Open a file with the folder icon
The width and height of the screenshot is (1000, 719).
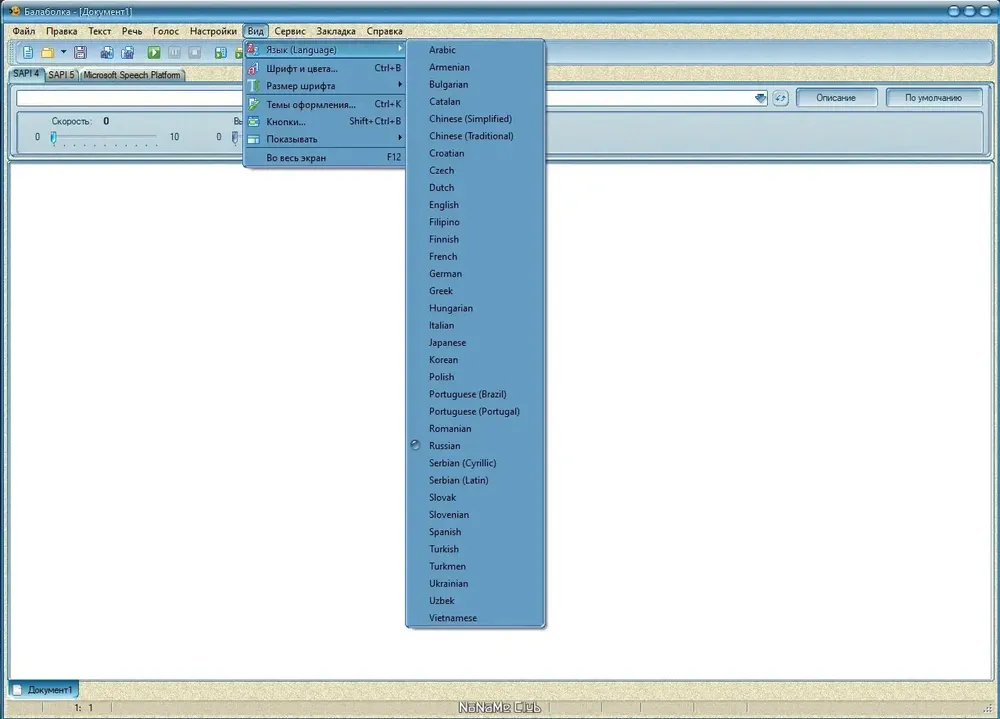[x=47, y=52]
